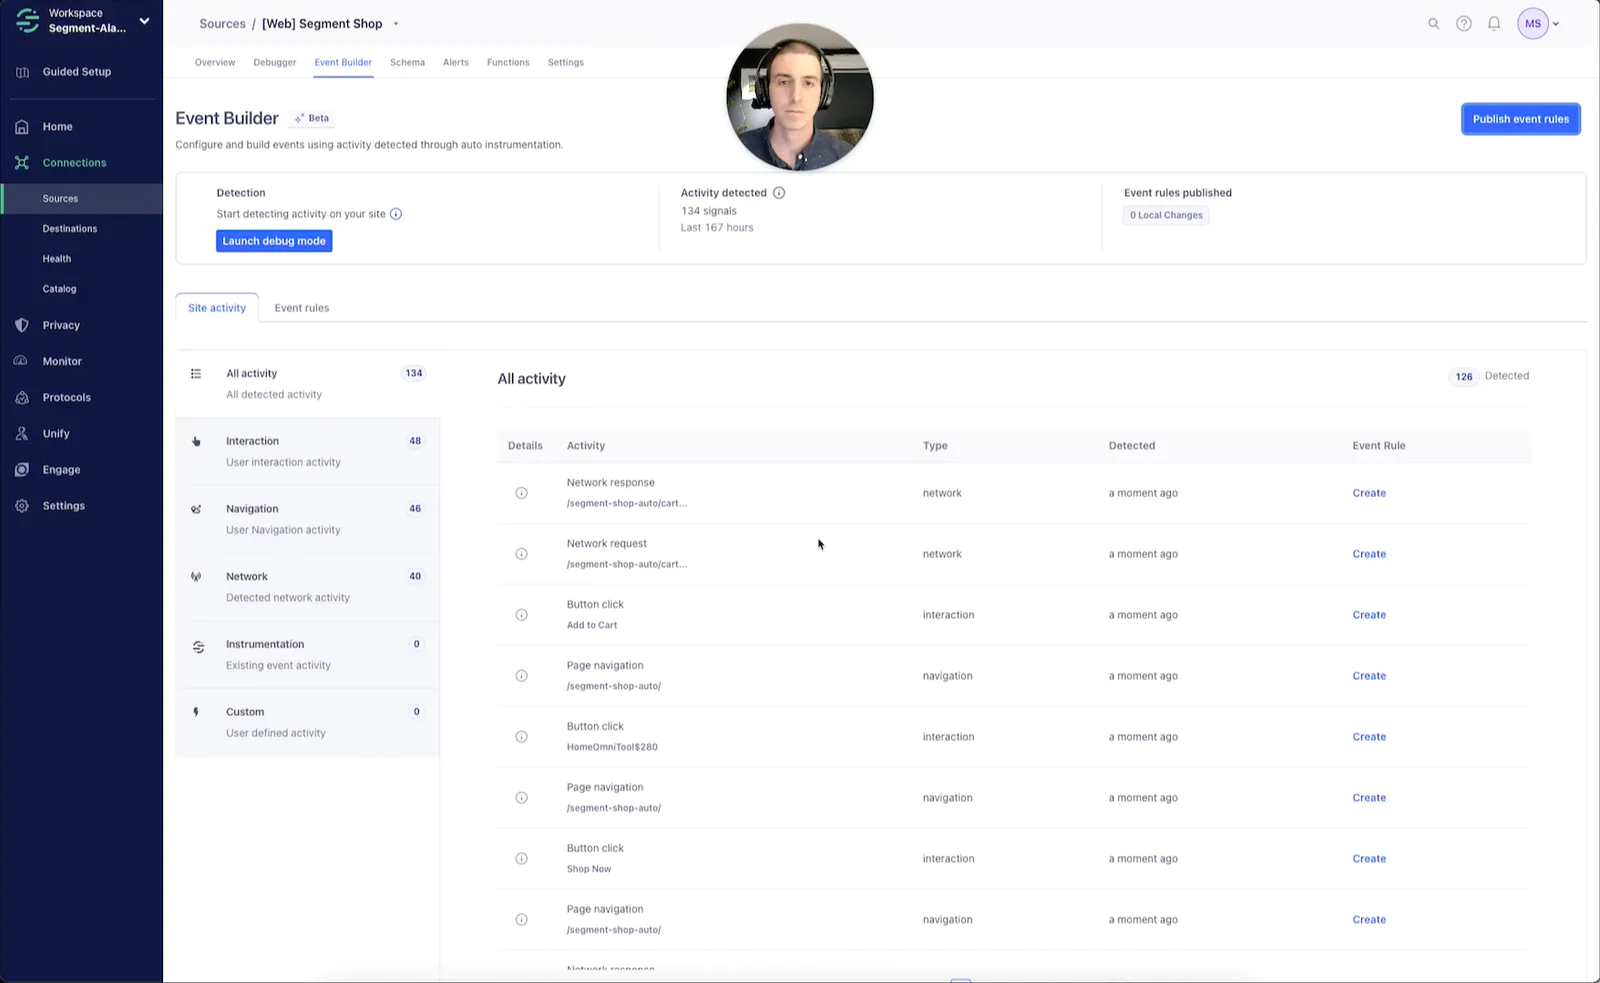The image size is (1600, 983).
Task: Click the 0 Local Changes badge
Action: [x=1166, y=215]
